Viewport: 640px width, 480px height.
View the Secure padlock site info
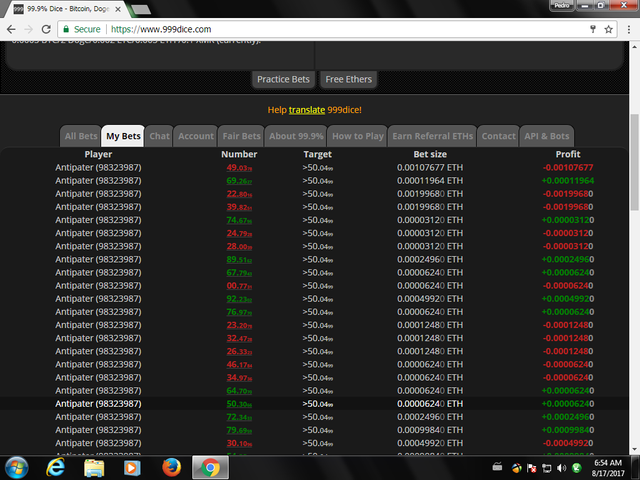[x=81, y=29]
